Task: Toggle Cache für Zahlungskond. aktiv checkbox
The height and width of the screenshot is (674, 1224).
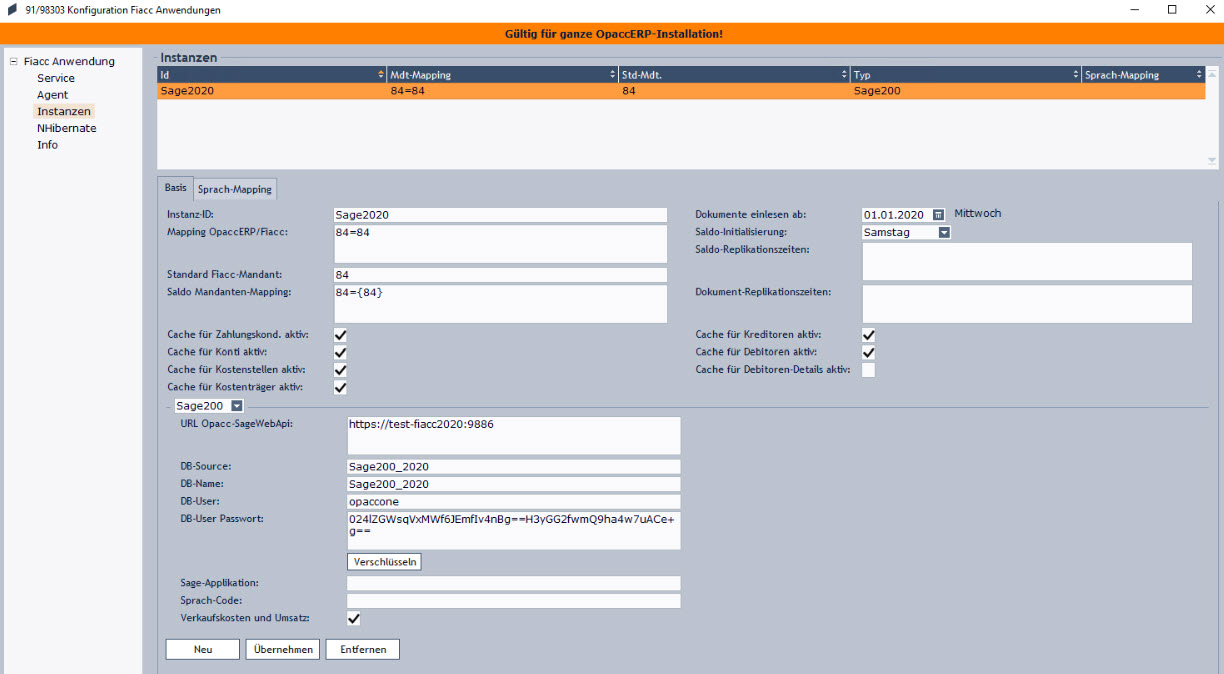Action: coord(340,335)
